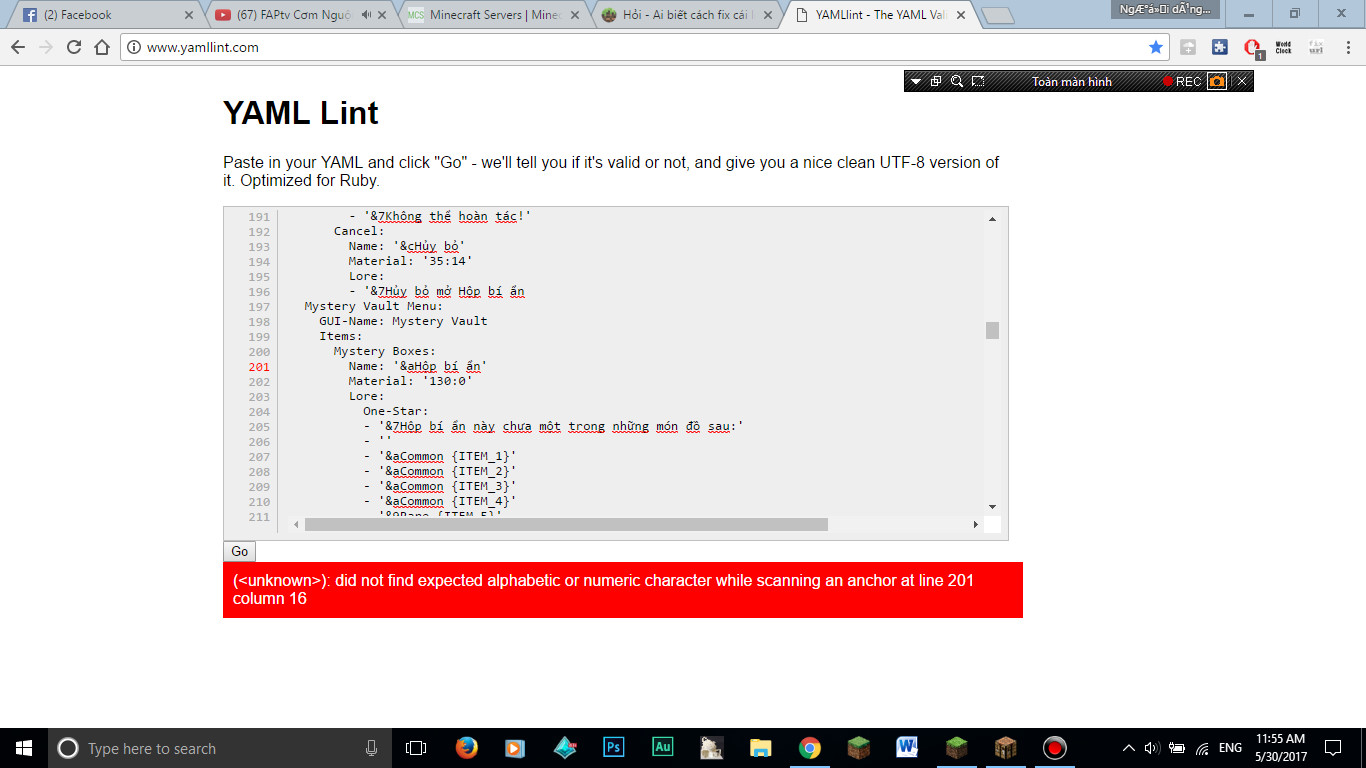Bookmark this page with the star icon
This screenshot has width=1366, height=768.
click(1156, 47)
